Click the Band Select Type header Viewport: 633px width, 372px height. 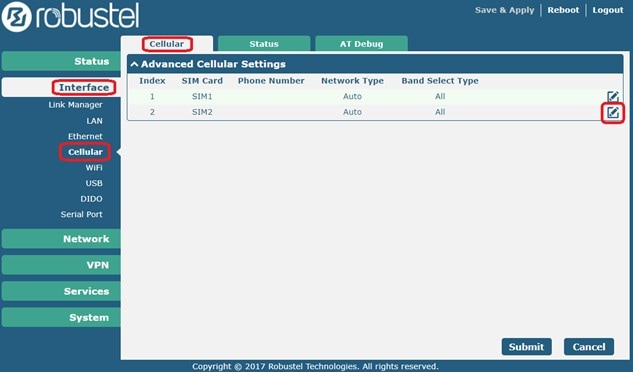tap(440, 81)
